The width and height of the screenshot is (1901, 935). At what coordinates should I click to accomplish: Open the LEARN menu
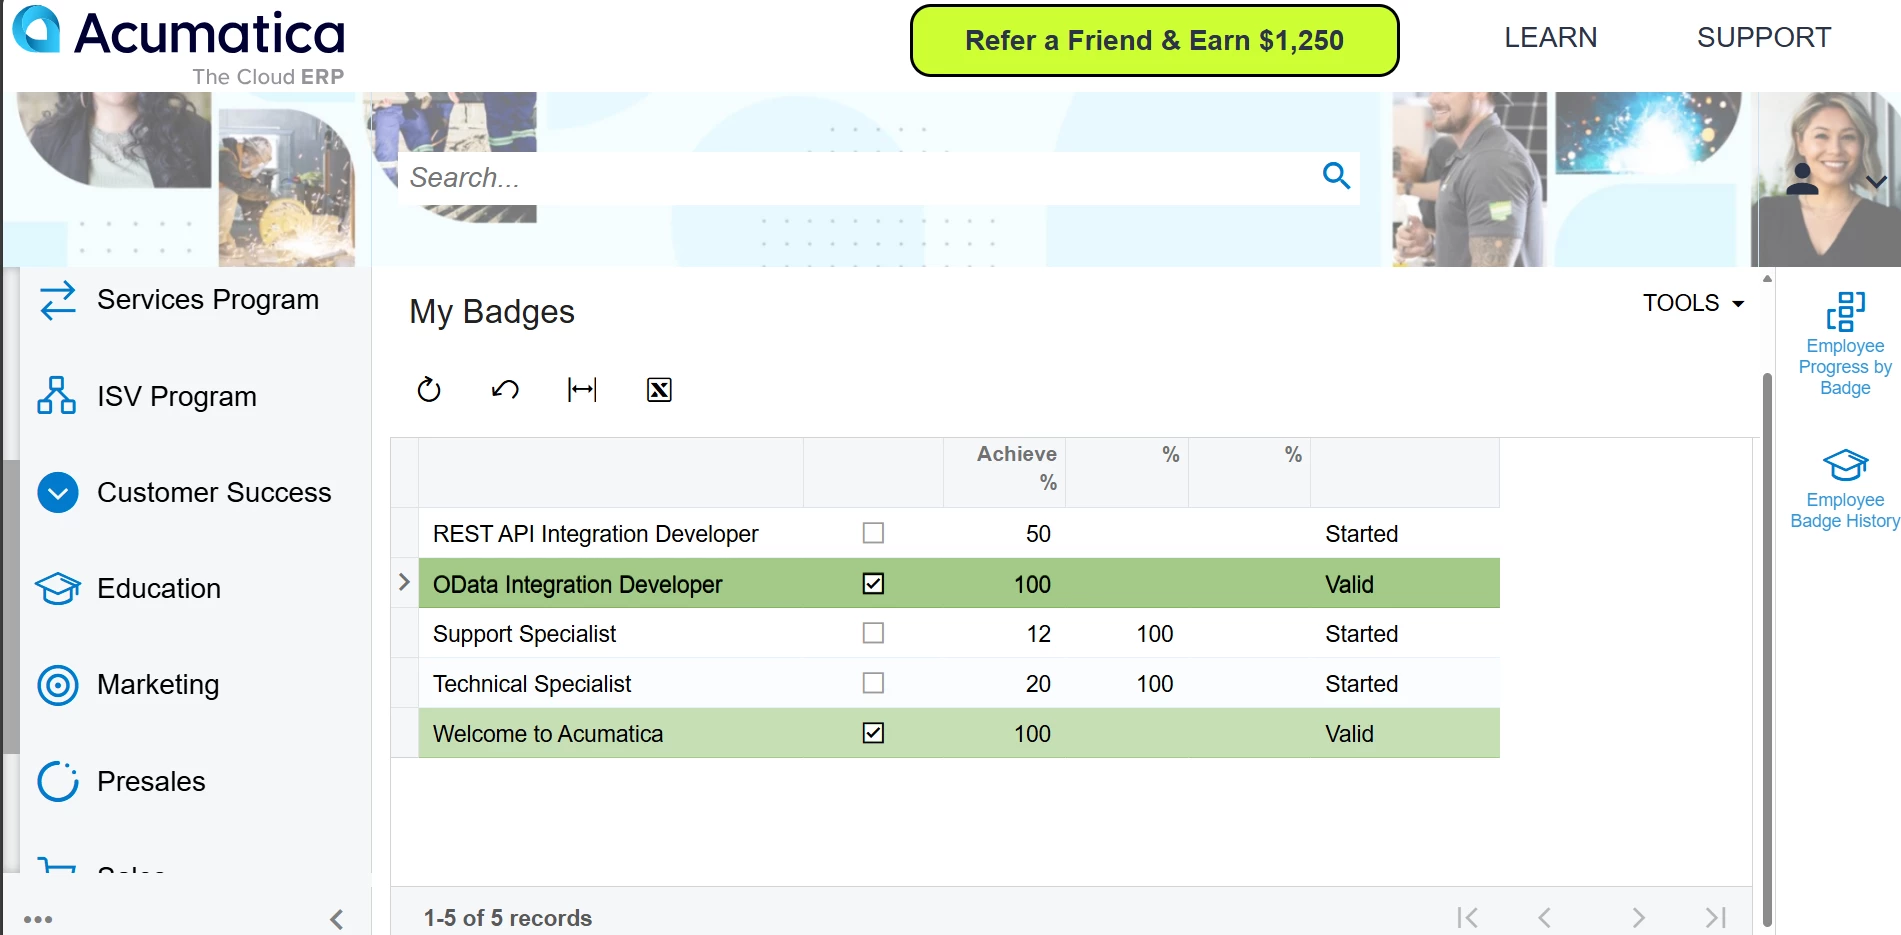1550,37
